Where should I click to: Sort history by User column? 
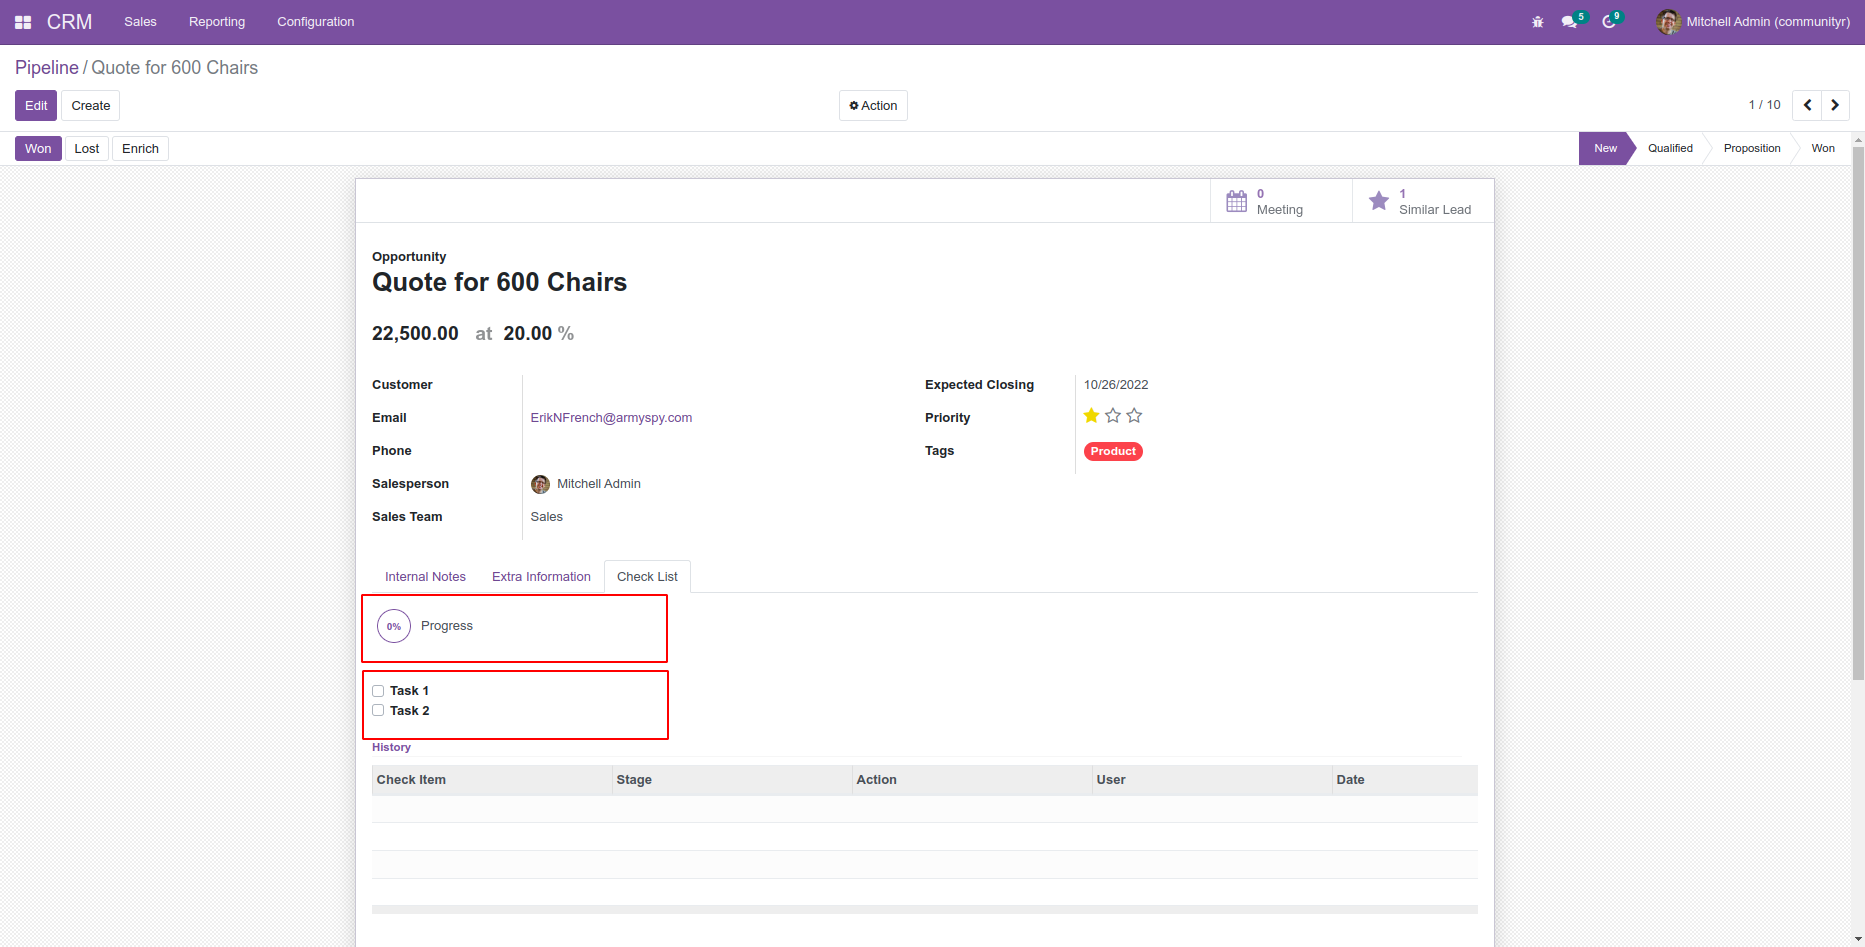[x=1212, y=780]
